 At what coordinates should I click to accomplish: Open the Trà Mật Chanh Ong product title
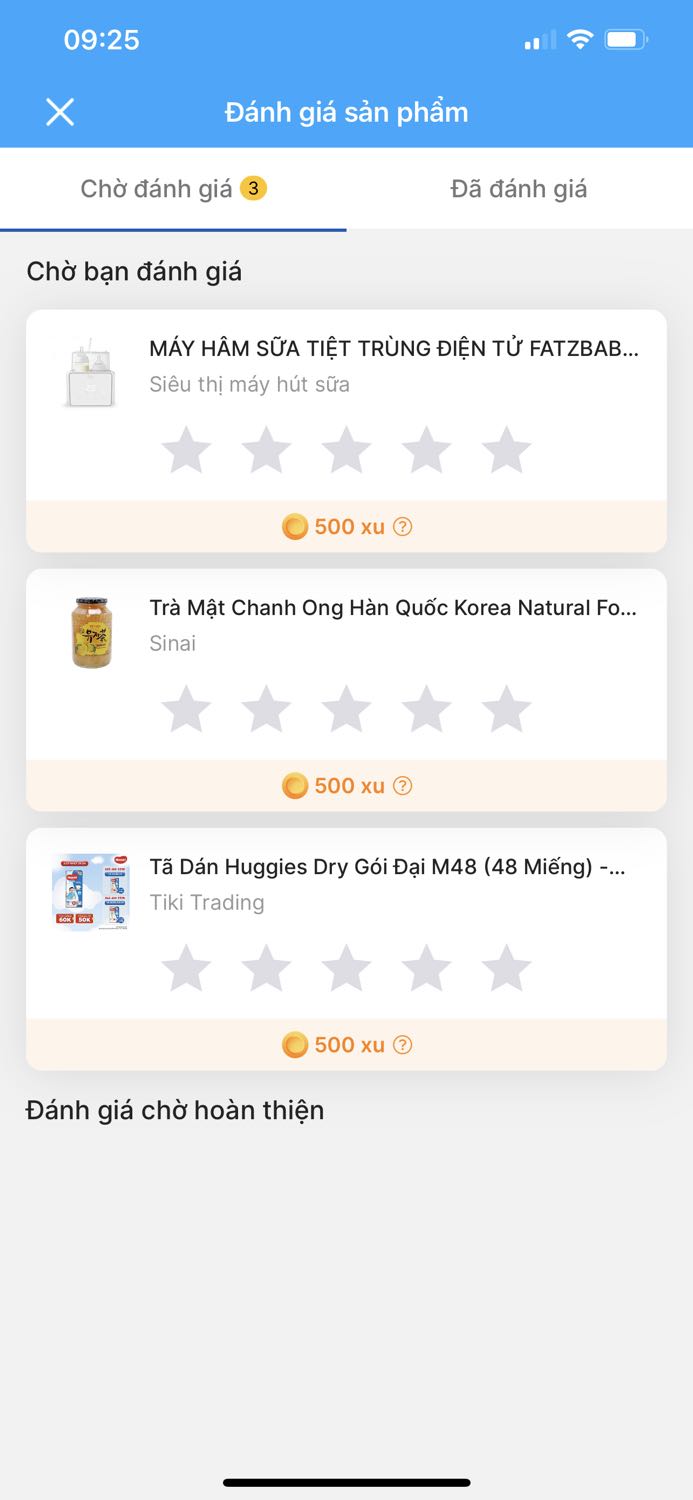click(393, 608)
